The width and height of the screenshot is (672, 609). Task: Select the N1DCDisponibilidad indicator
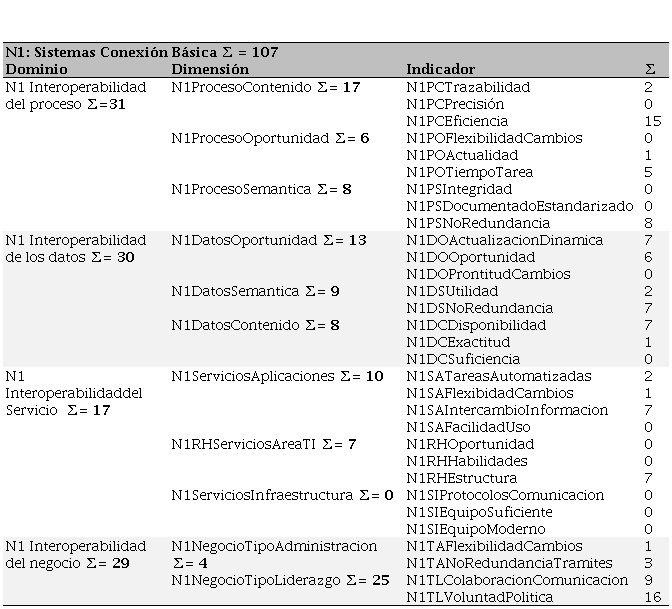coord(476,325)
